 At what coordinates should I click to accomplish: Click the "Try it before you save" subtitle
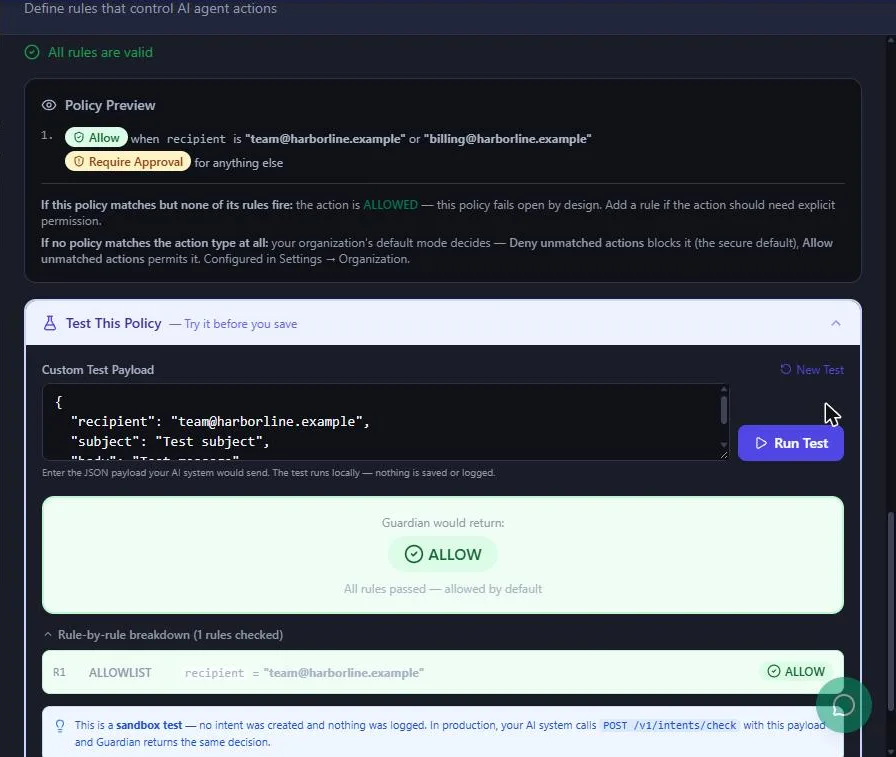[241, 324]
